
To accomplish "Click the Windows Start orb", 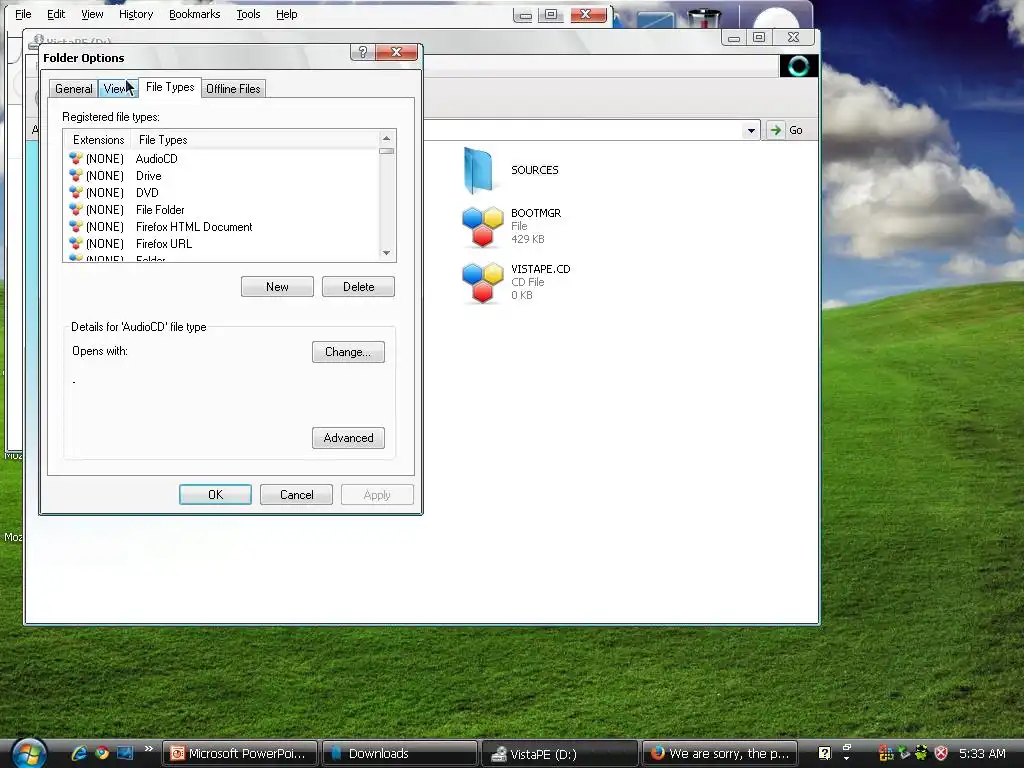I will tap(29, 753).
